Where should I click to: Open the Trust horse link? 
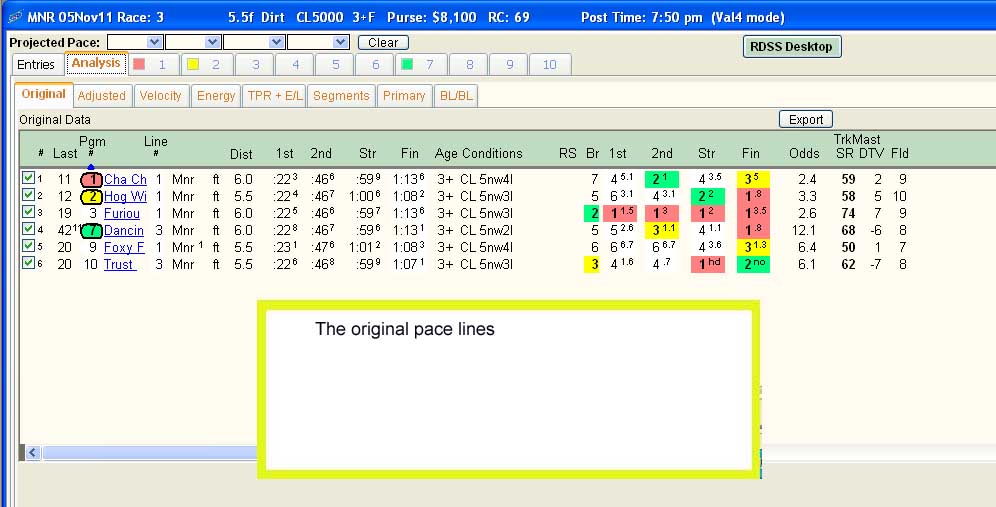tap(121, 264)
